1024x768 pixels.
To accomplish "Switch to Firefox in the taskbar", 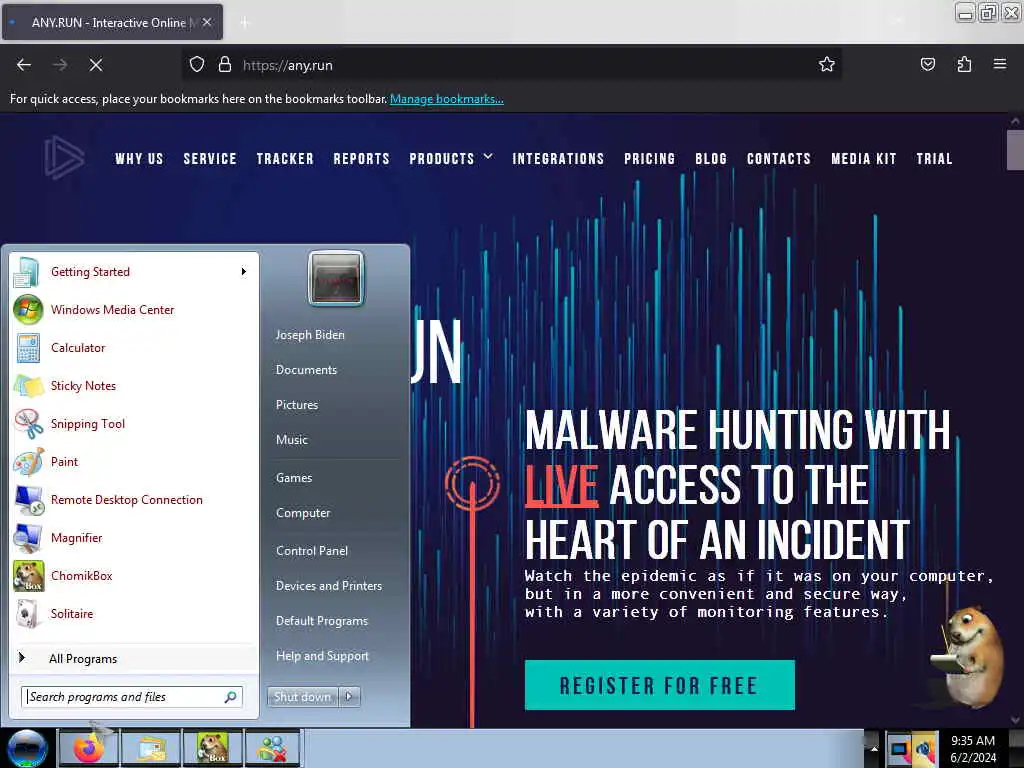I will coord(89,748).
